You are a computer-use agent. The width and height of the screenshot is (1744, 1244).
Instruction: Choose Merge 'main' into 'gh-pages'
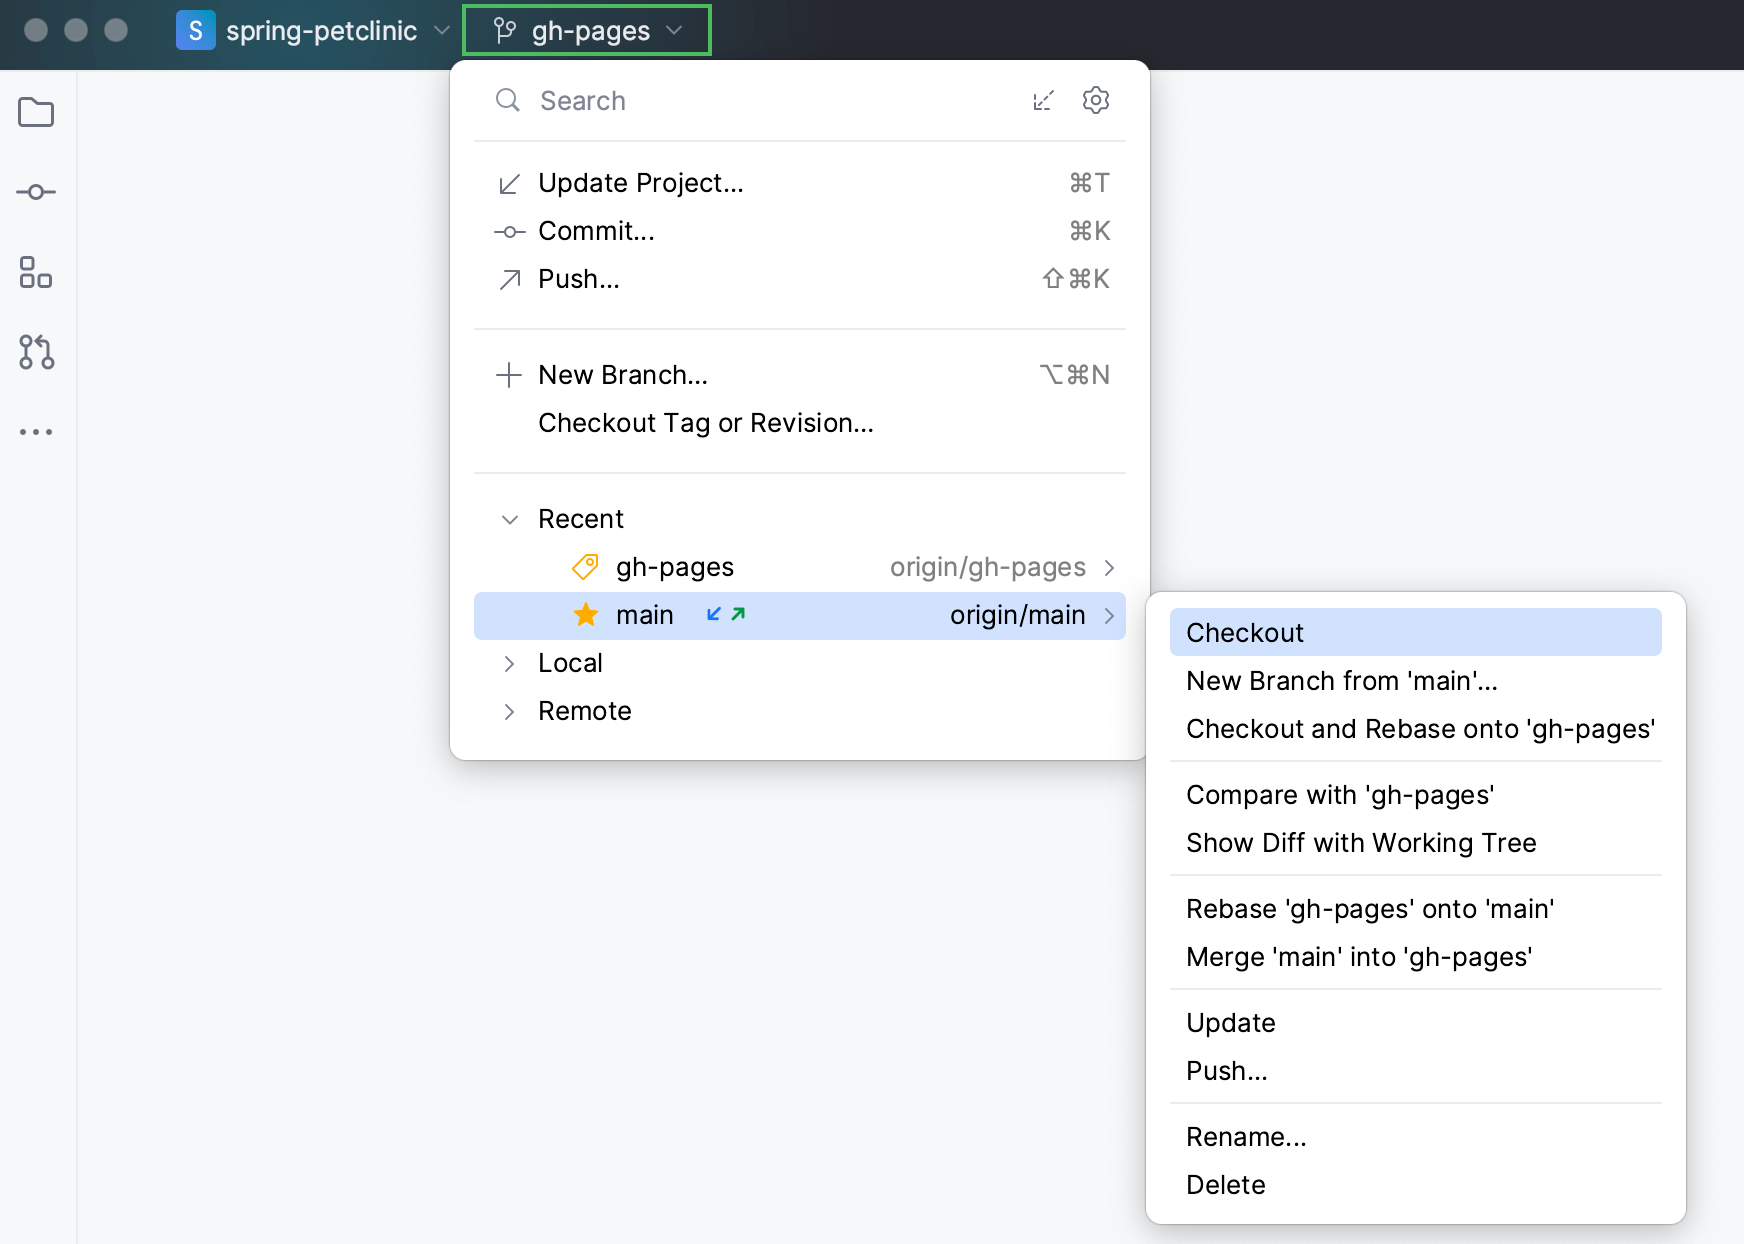point(1358,956)
